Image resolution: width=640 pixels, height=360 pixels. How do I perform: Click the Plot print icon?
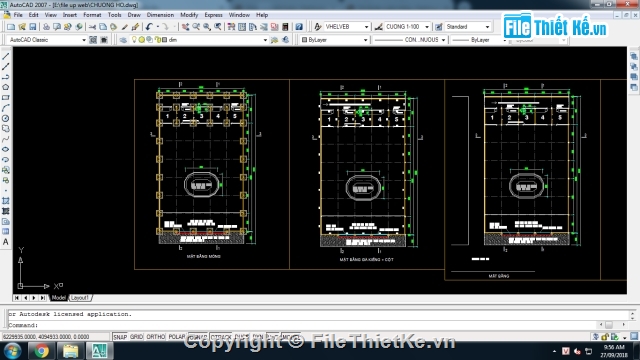tap(46, 27)
